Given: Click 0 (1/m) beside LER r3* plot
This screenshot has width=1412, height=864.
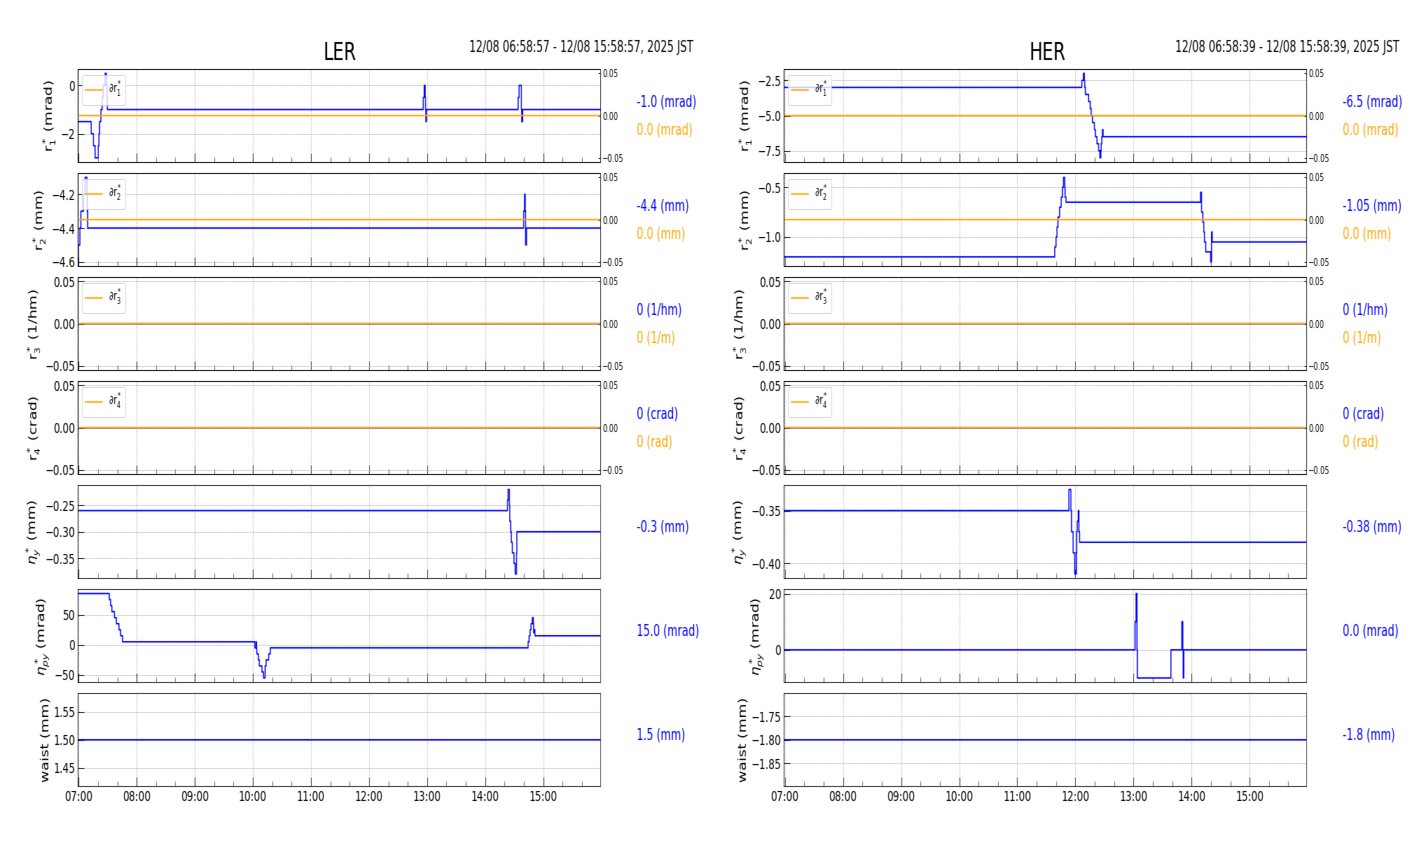Looking at the screenshot, I should coord(656,338).
